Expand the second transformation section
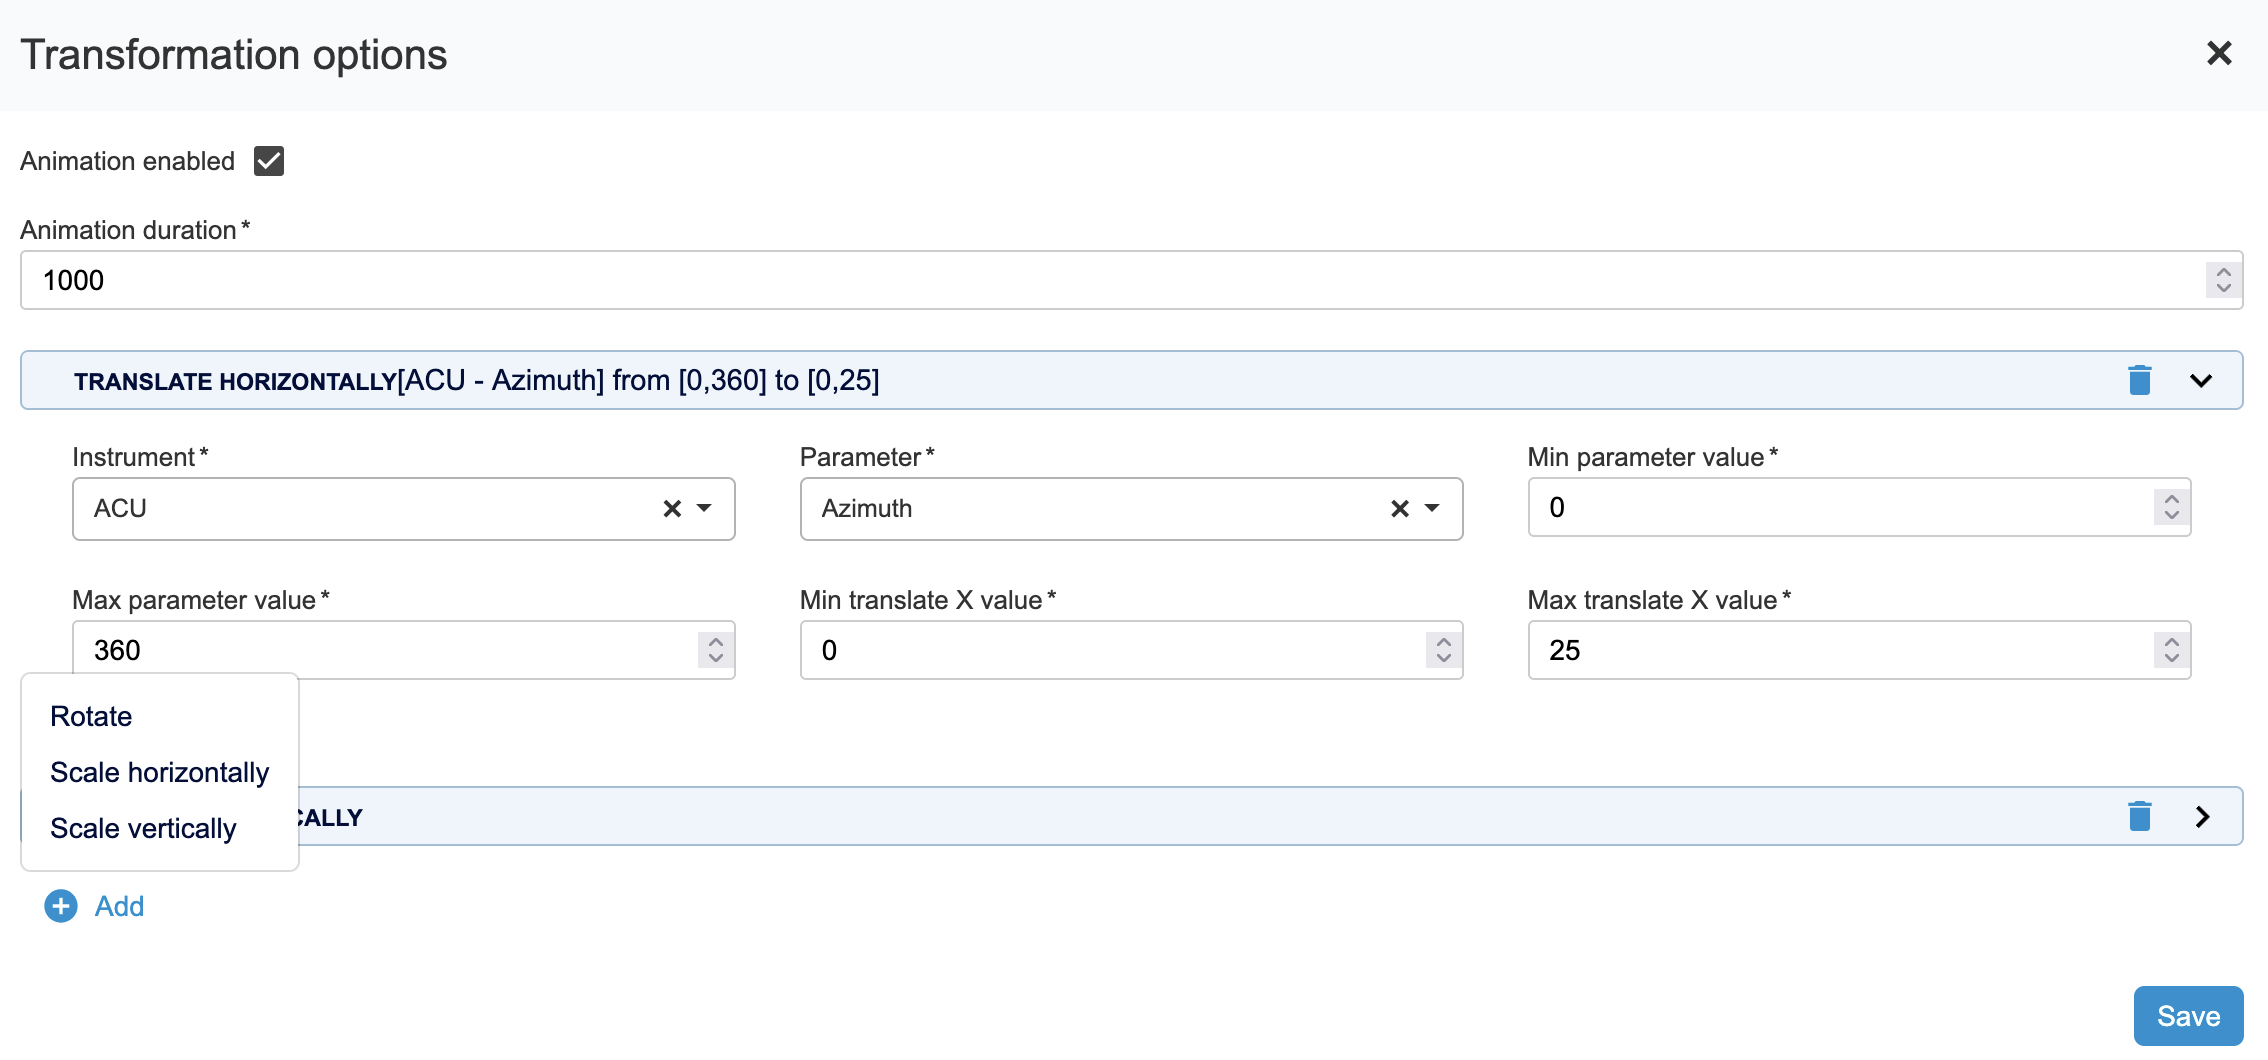2268x1060 pixels. 2201,816
